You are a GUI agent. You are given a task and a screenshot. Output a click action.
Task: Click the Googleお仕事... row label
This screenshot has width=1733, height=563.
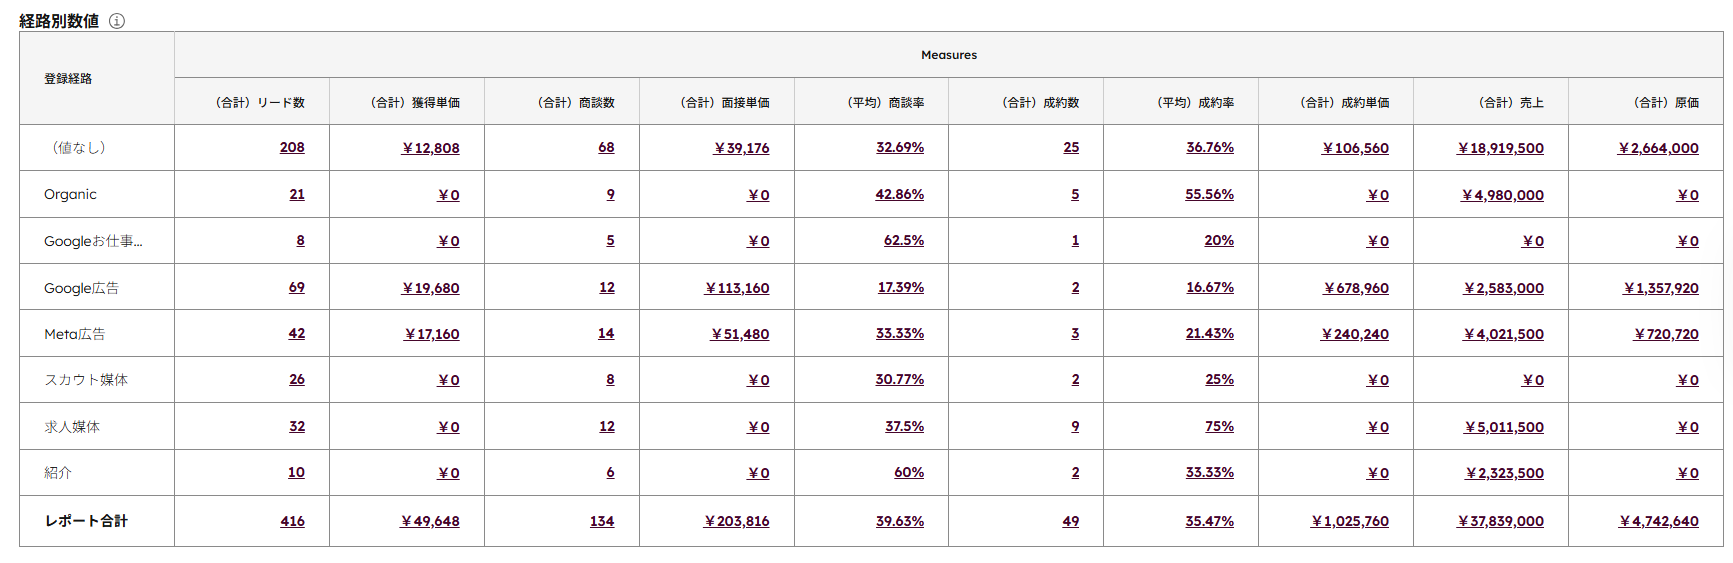[93, 241]
